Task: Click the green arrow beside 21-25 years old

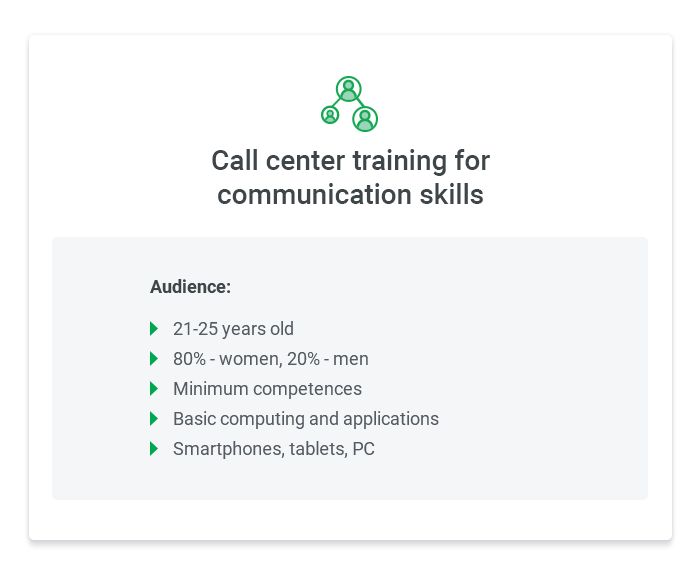Action: [x=154, y=329]
